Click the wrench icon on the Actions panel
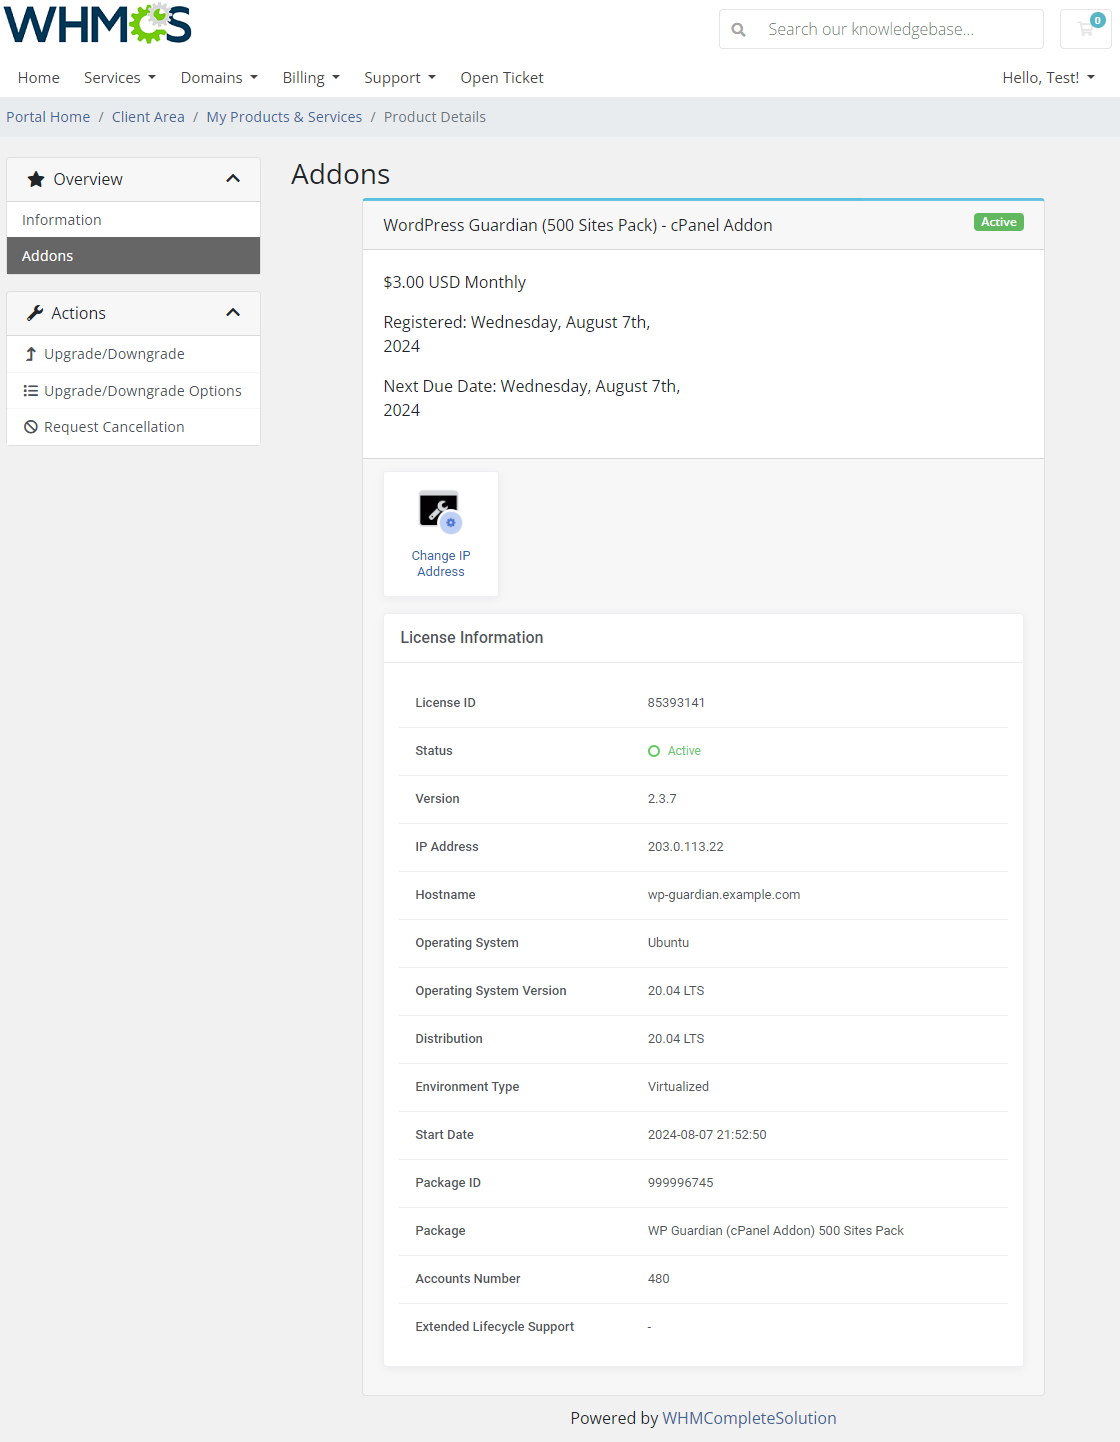1120x1442 pixels. pos(35,312)
